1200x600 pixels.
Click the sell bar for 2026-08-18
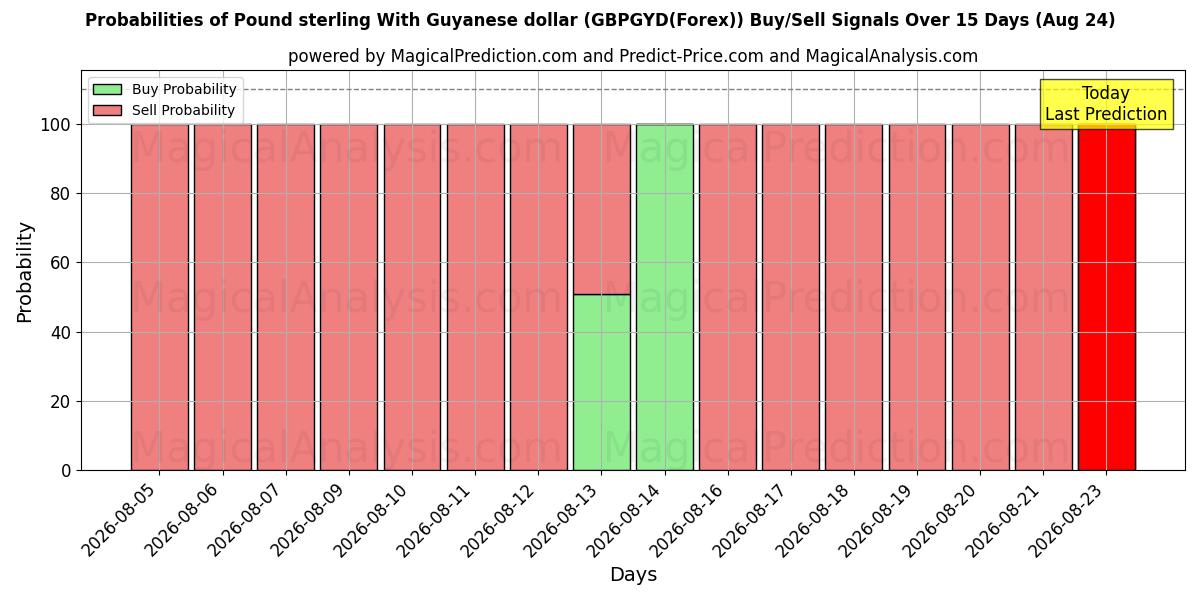854,297
